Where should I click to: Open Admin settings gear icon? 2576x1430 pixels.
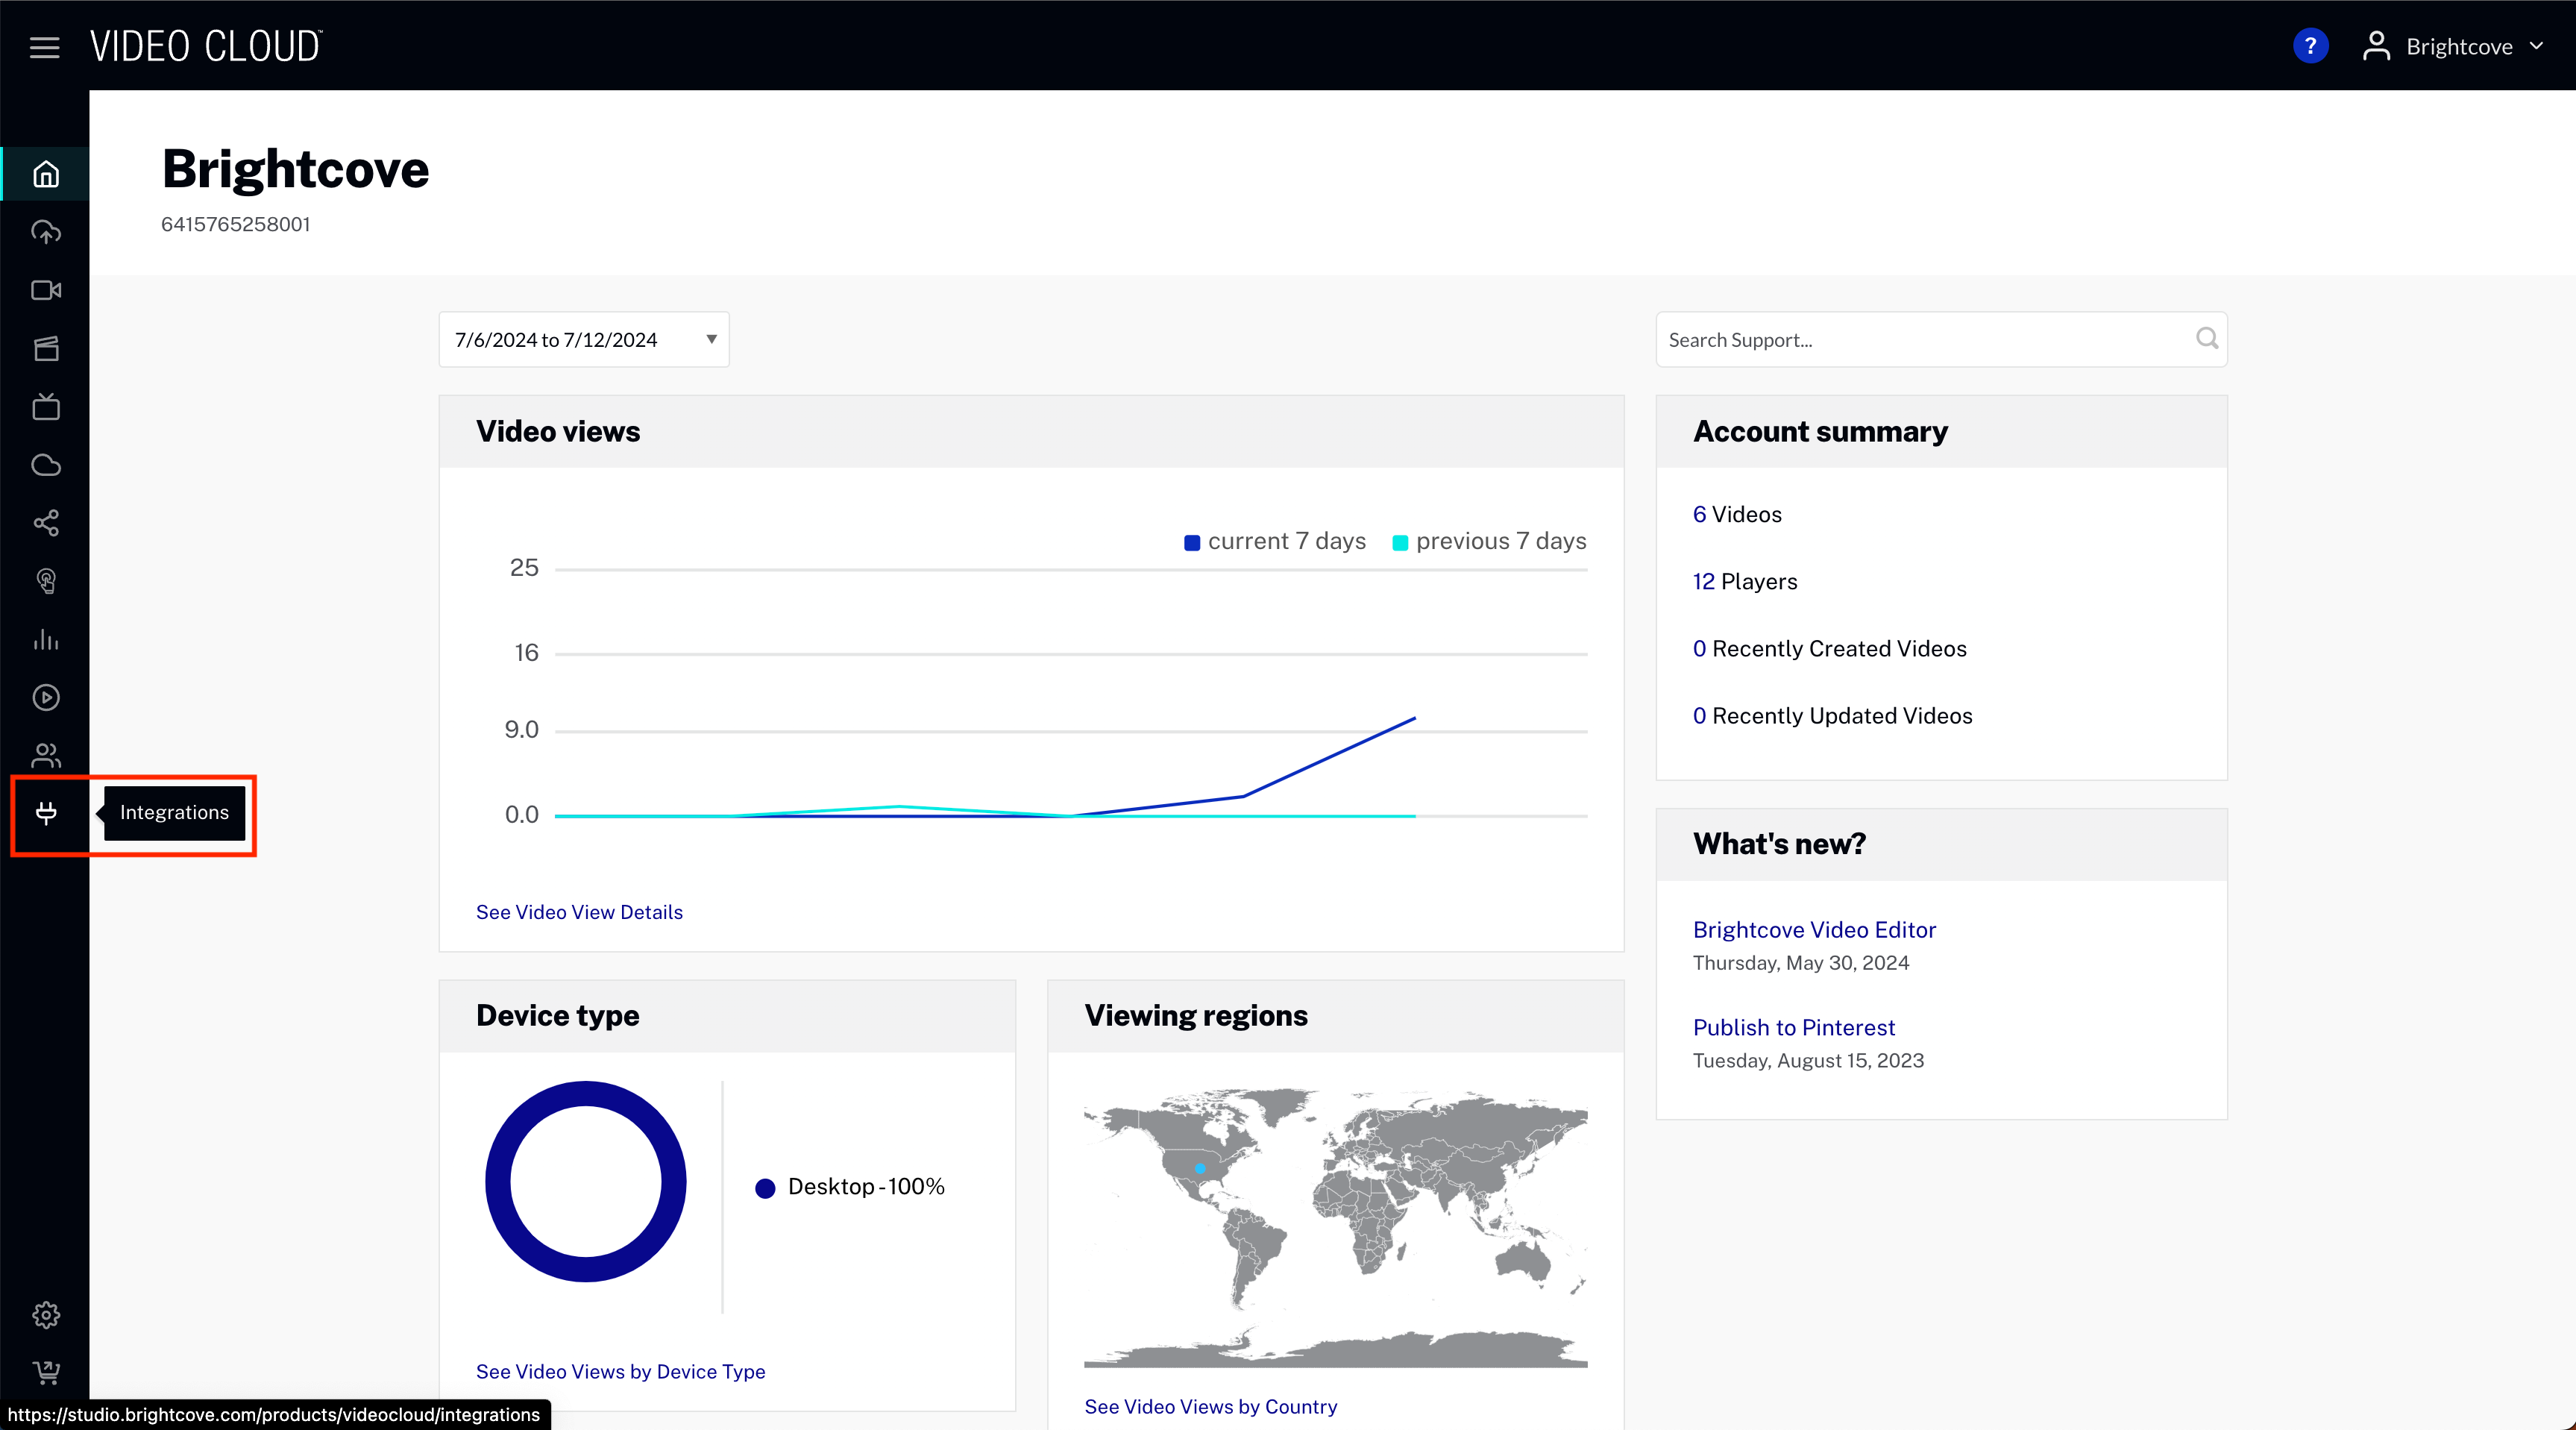coord(46,1314)
